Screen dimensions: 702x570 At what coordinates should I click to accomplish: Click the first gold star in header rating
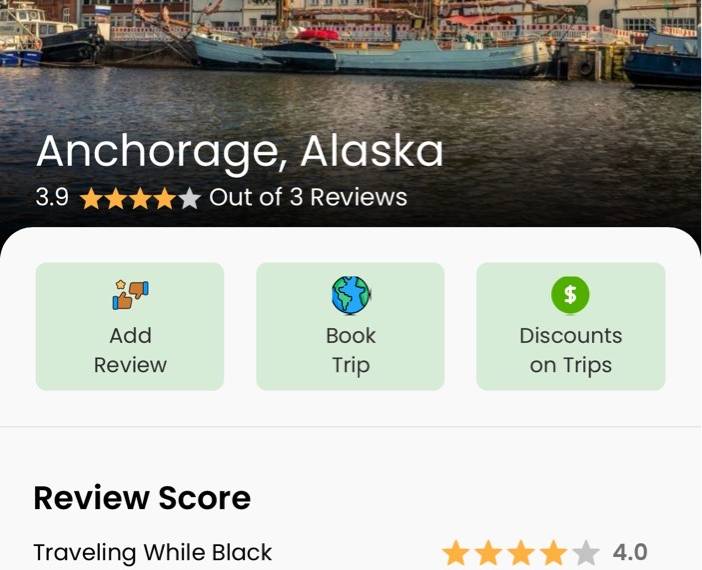(92, 198)
